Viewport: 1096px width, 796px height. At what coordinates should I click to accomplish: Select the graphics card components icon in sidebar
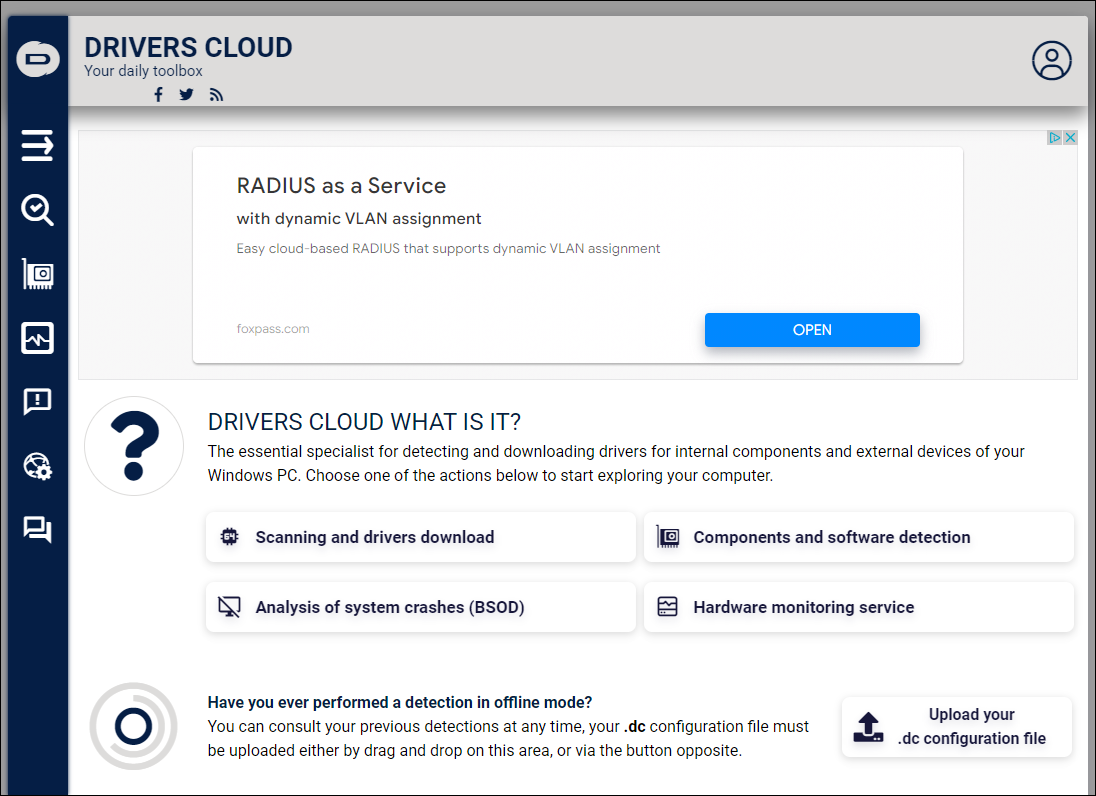[x=37, y=273]
